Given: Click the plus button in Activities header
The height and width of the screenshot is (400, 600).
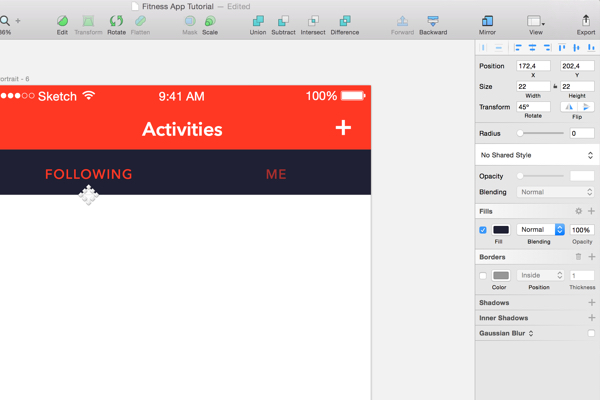Looking at the screenshot, I should [x=343, y=128].
